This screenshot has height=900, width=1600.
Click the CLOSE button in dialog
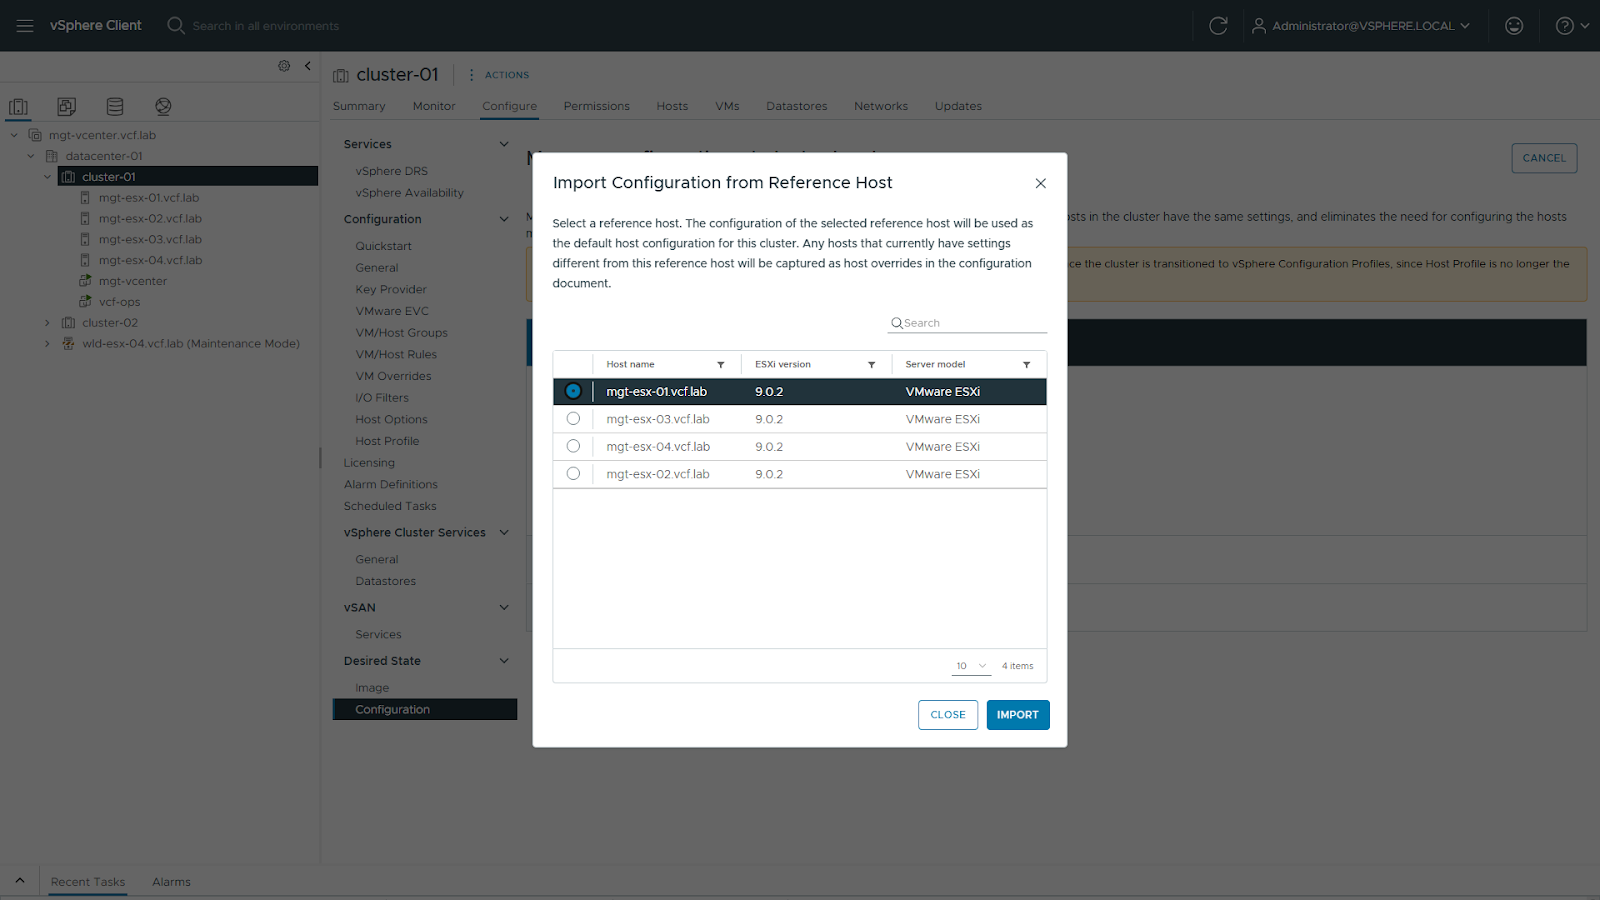[x=948, y=715]
